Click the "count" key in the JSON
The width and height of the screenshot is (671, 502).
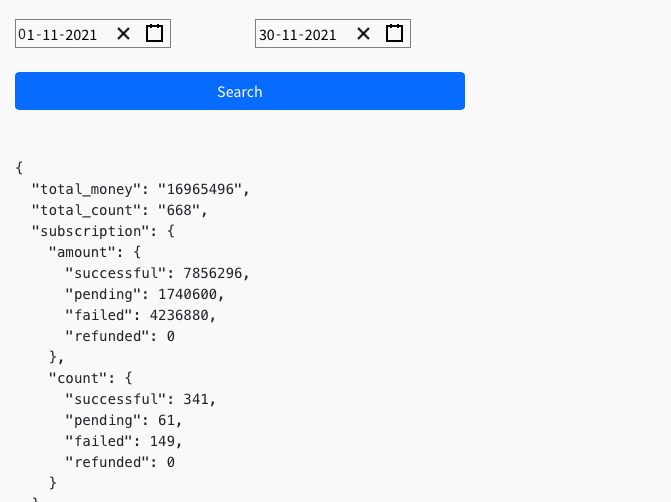(x=80, y=378)
